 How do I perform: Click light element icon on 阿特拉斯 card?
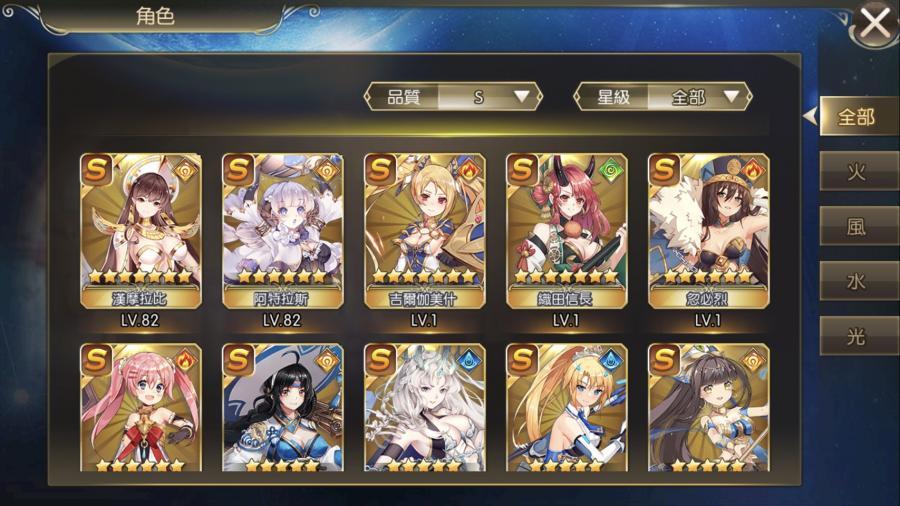pos(326,170)
